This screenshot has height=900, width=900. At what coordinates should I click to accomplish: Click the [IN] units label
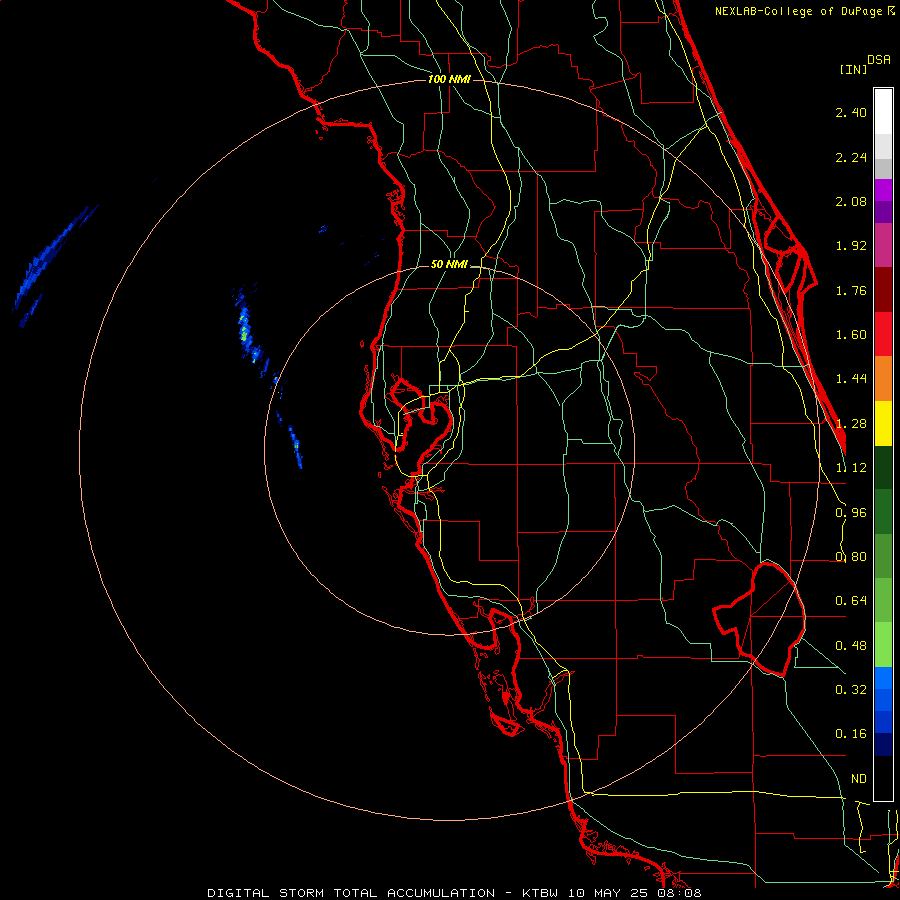coord(853,69)
